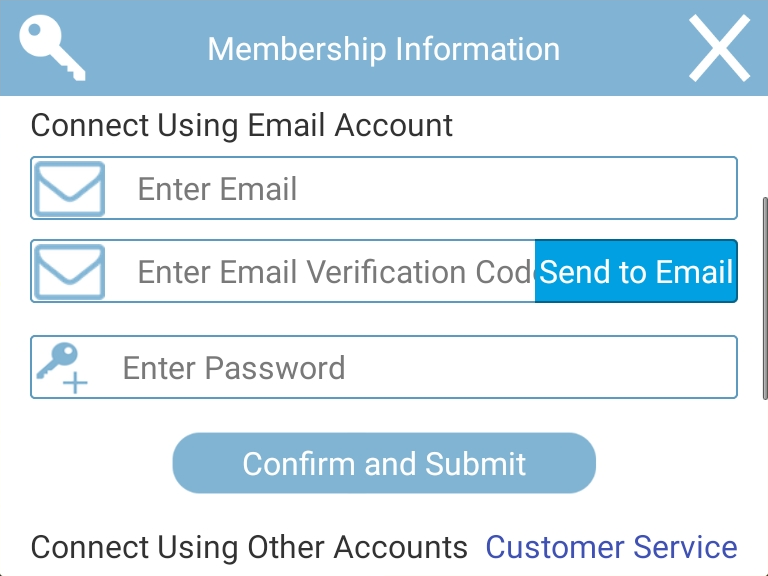
Task: Submit form with Confirm and Submit button
Action: (384, 463)
